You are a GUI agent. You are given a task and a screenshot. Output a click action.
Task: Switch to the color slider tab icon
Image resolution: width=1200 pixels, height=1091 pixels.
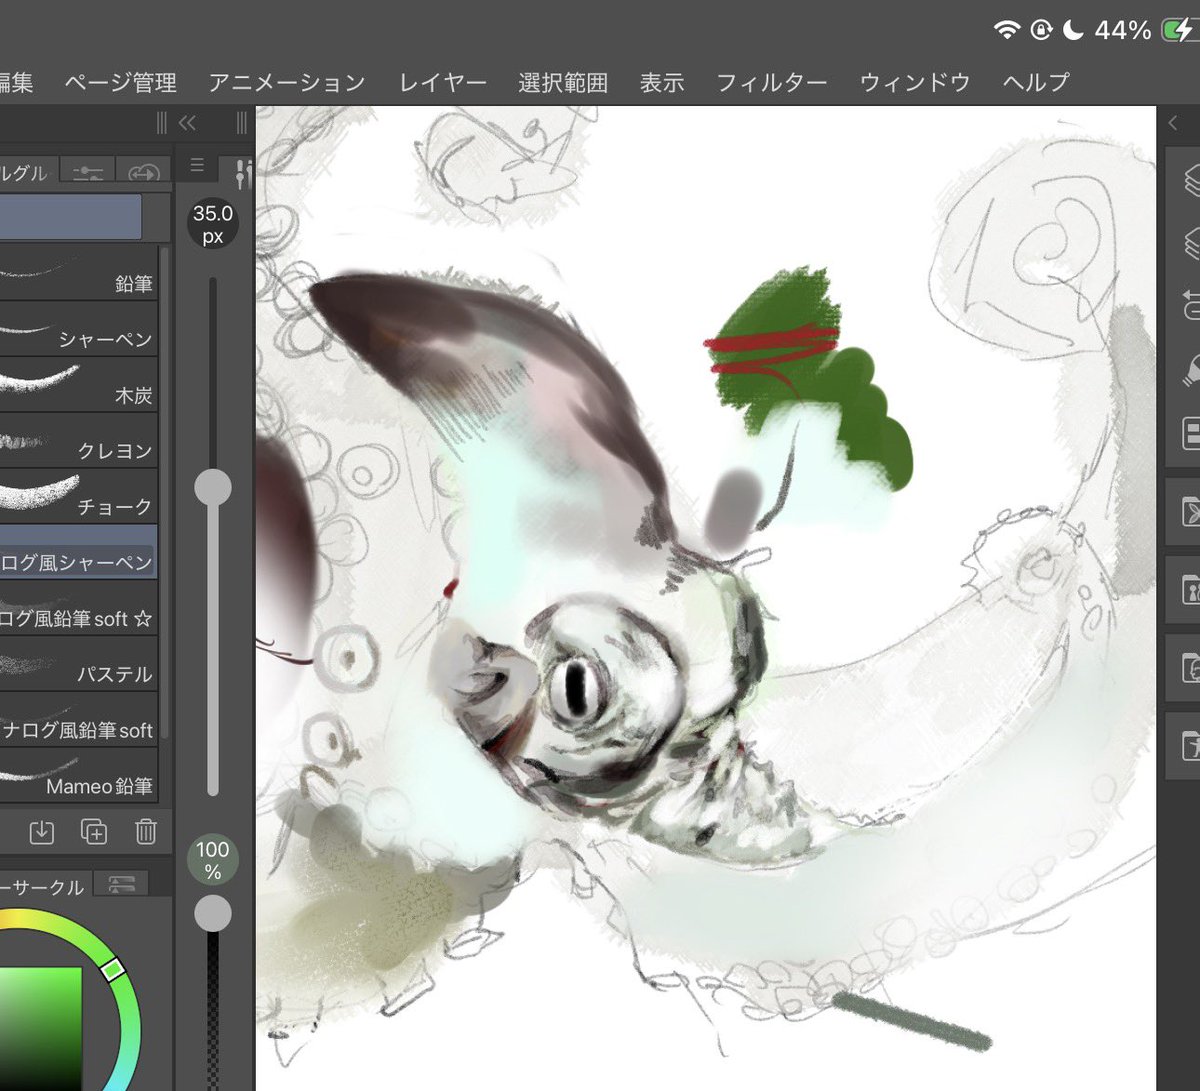click(x=122, y=885)
